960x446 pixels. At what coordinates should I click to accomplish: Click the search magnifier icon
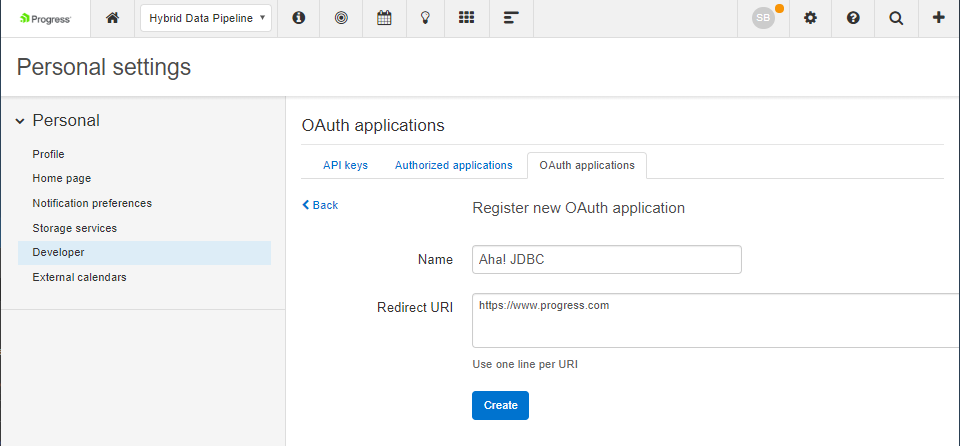[x=896, y=18]
